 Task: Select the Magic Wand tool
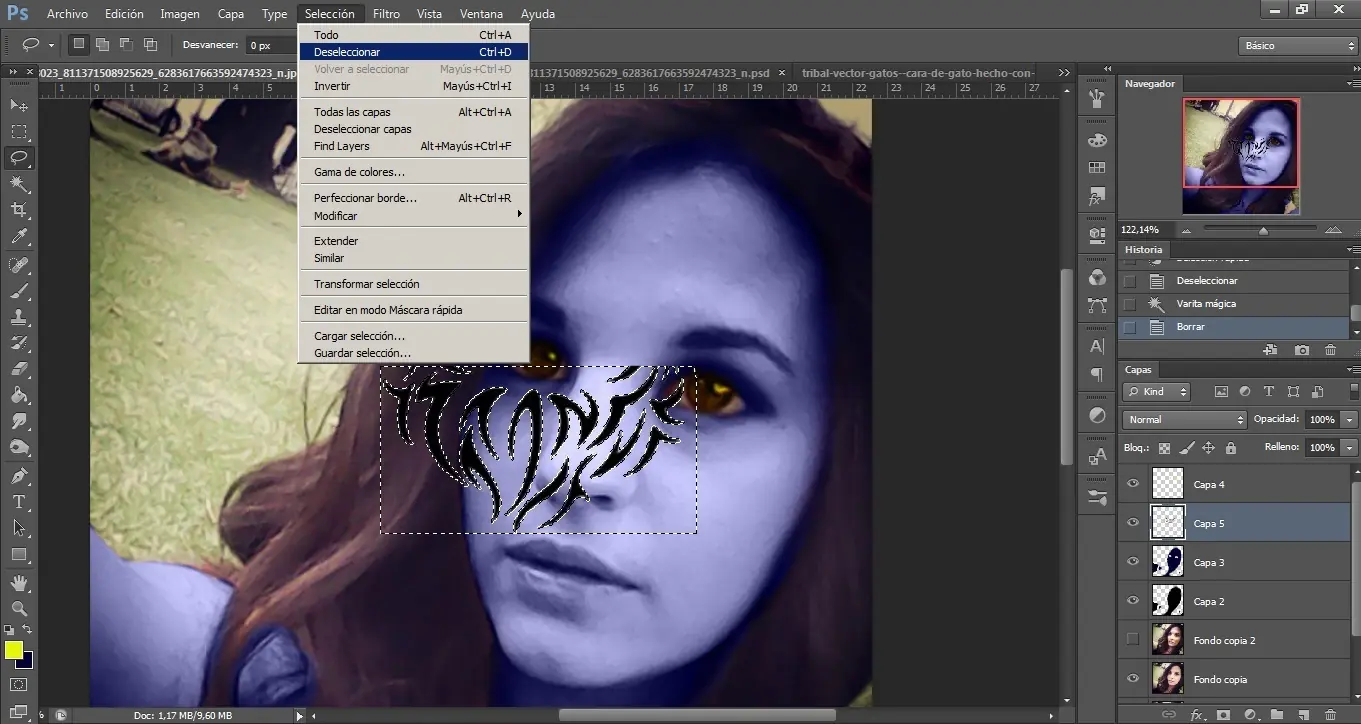click(x=19, y=184)
